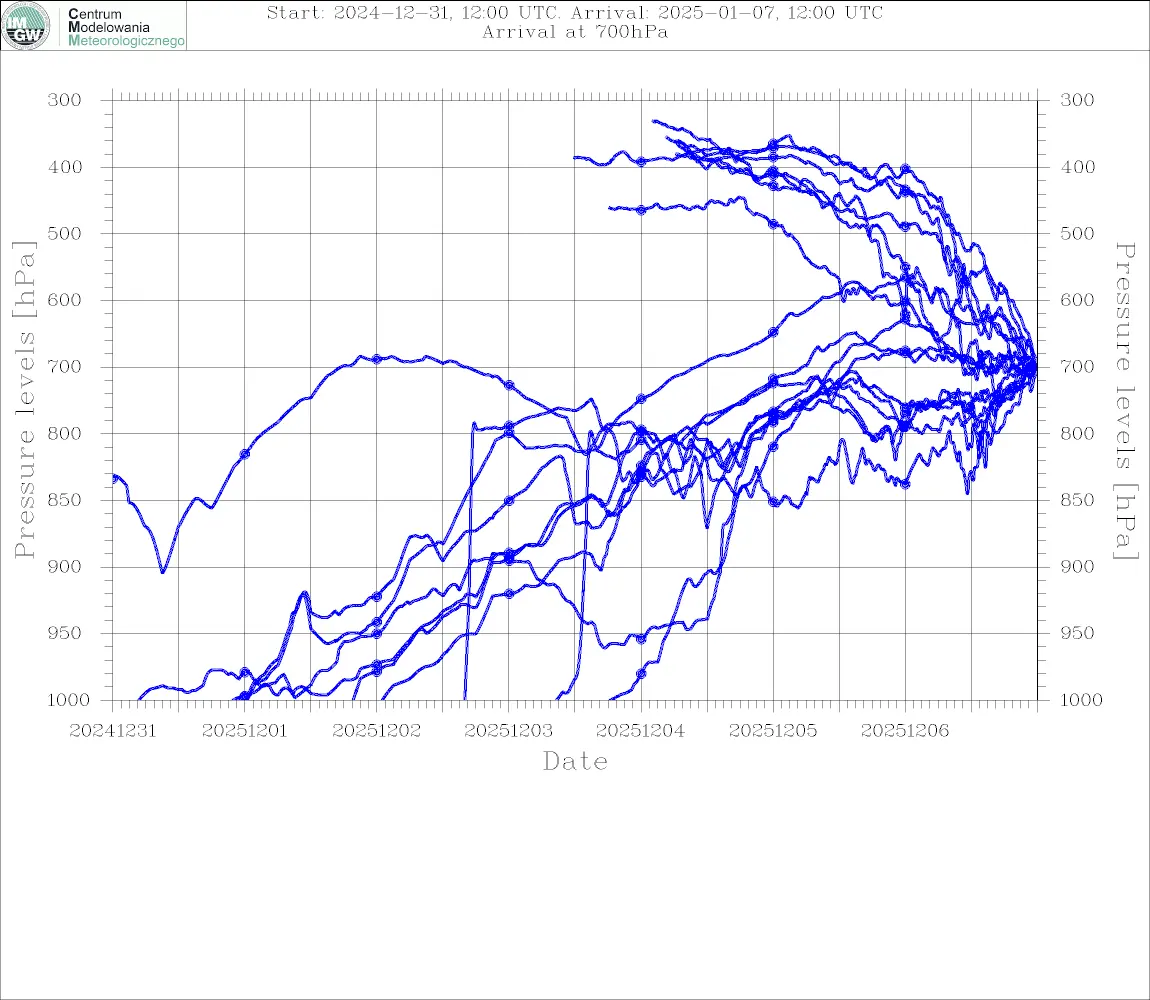Image resolution: width=1150 pixels, height=1000 pixels.
Task: Click the left axis 900 label
Action: click(x=65, y=566)
